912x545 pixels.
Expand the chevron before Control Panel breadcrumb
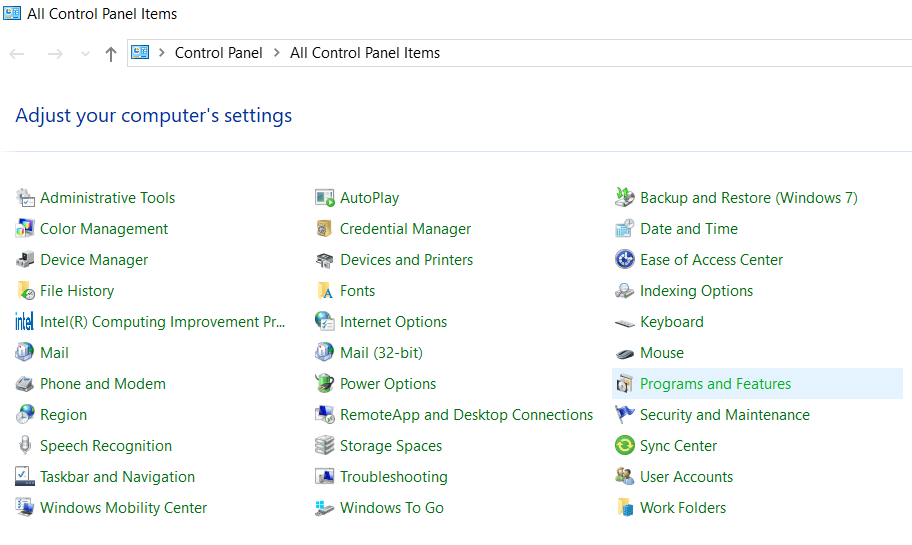tap(161, 53)
